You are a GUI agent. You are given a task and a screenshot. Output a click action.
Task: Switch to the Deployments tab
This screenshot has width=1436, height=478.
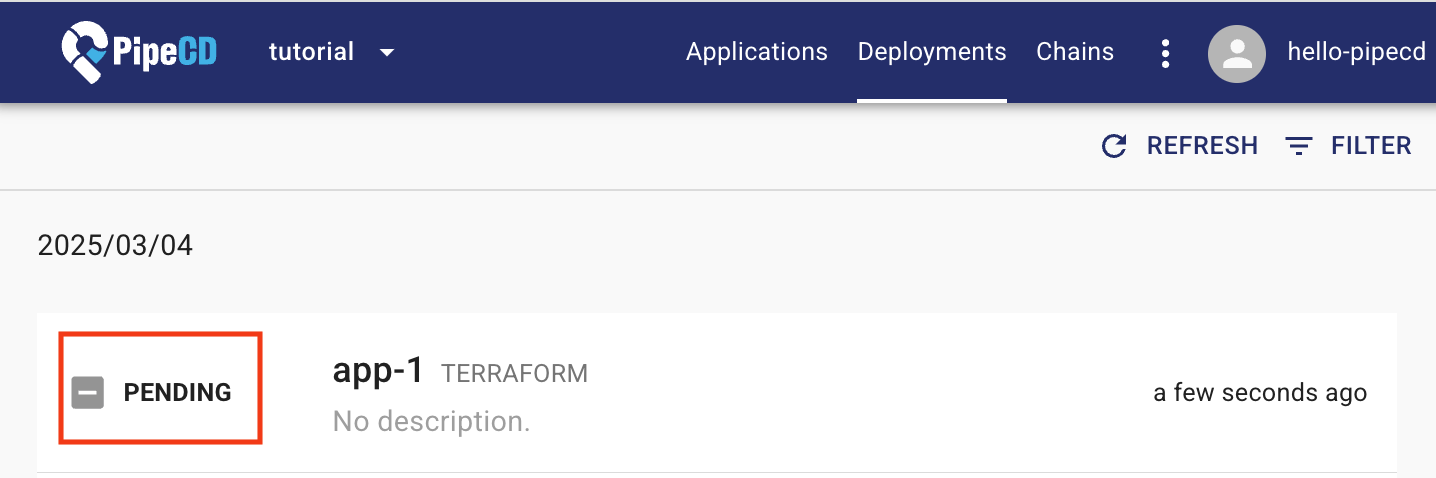click(x=932, y=52)
